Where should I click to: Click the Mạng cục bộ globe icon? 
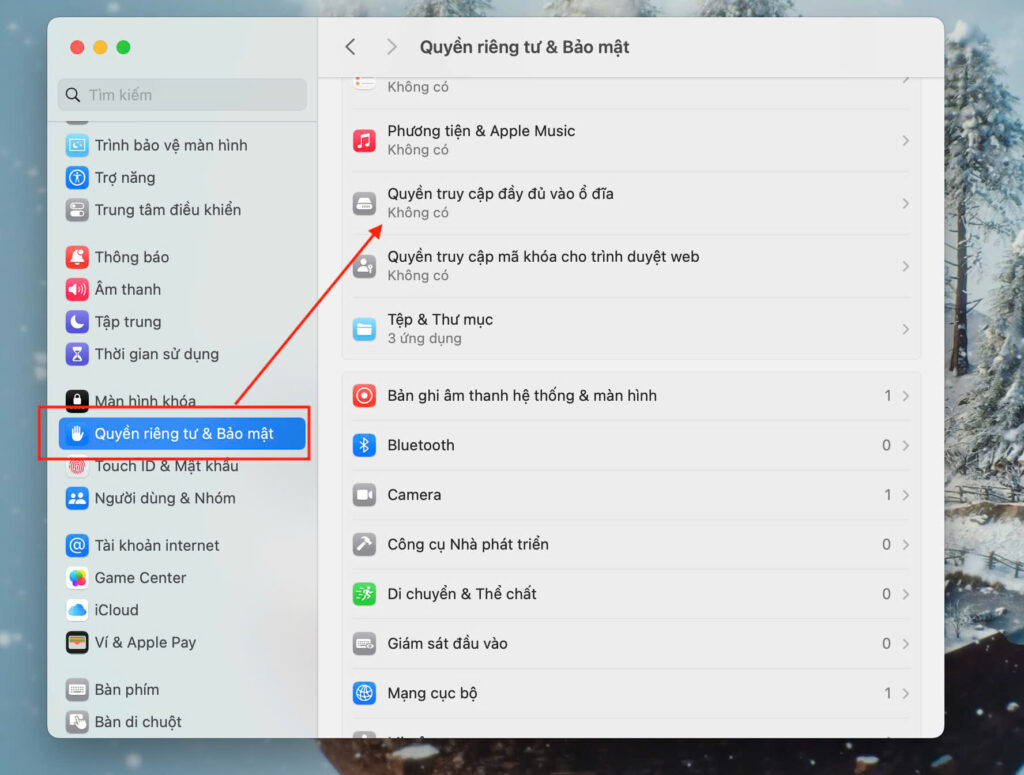[x=364, y=693]
